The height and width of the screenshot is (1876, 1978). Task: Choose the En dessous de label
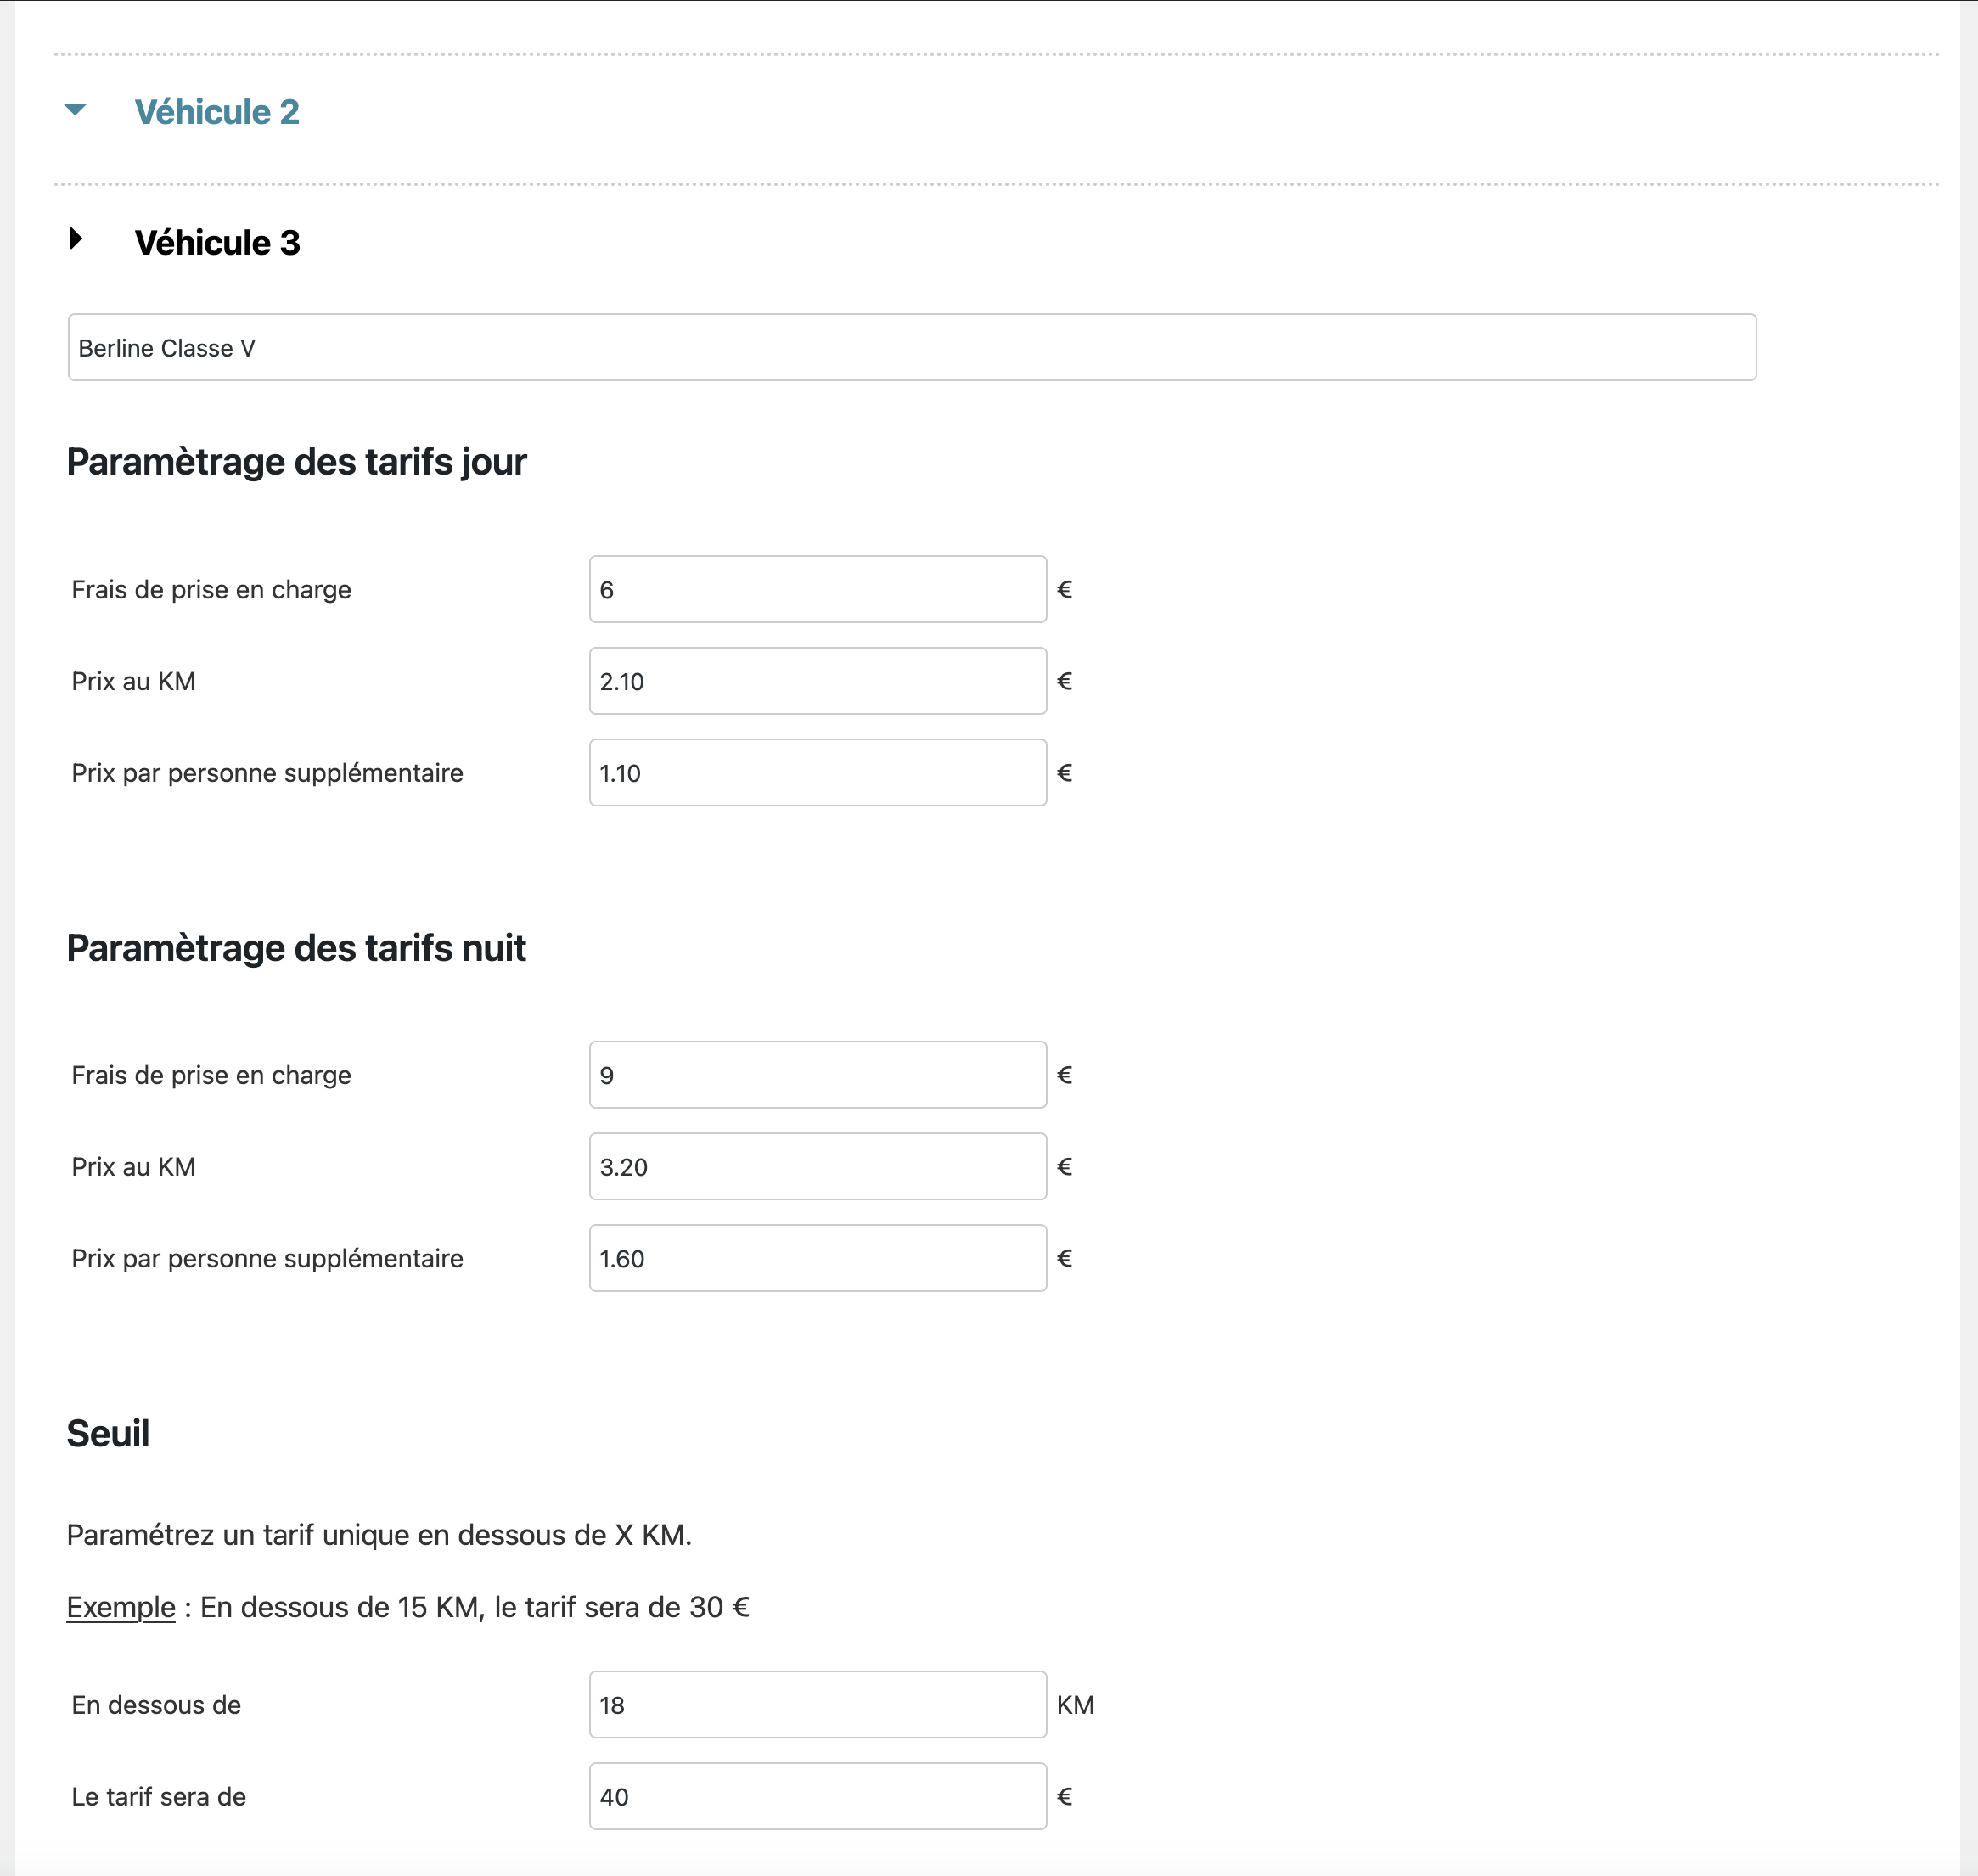(x=157, y=1705)
